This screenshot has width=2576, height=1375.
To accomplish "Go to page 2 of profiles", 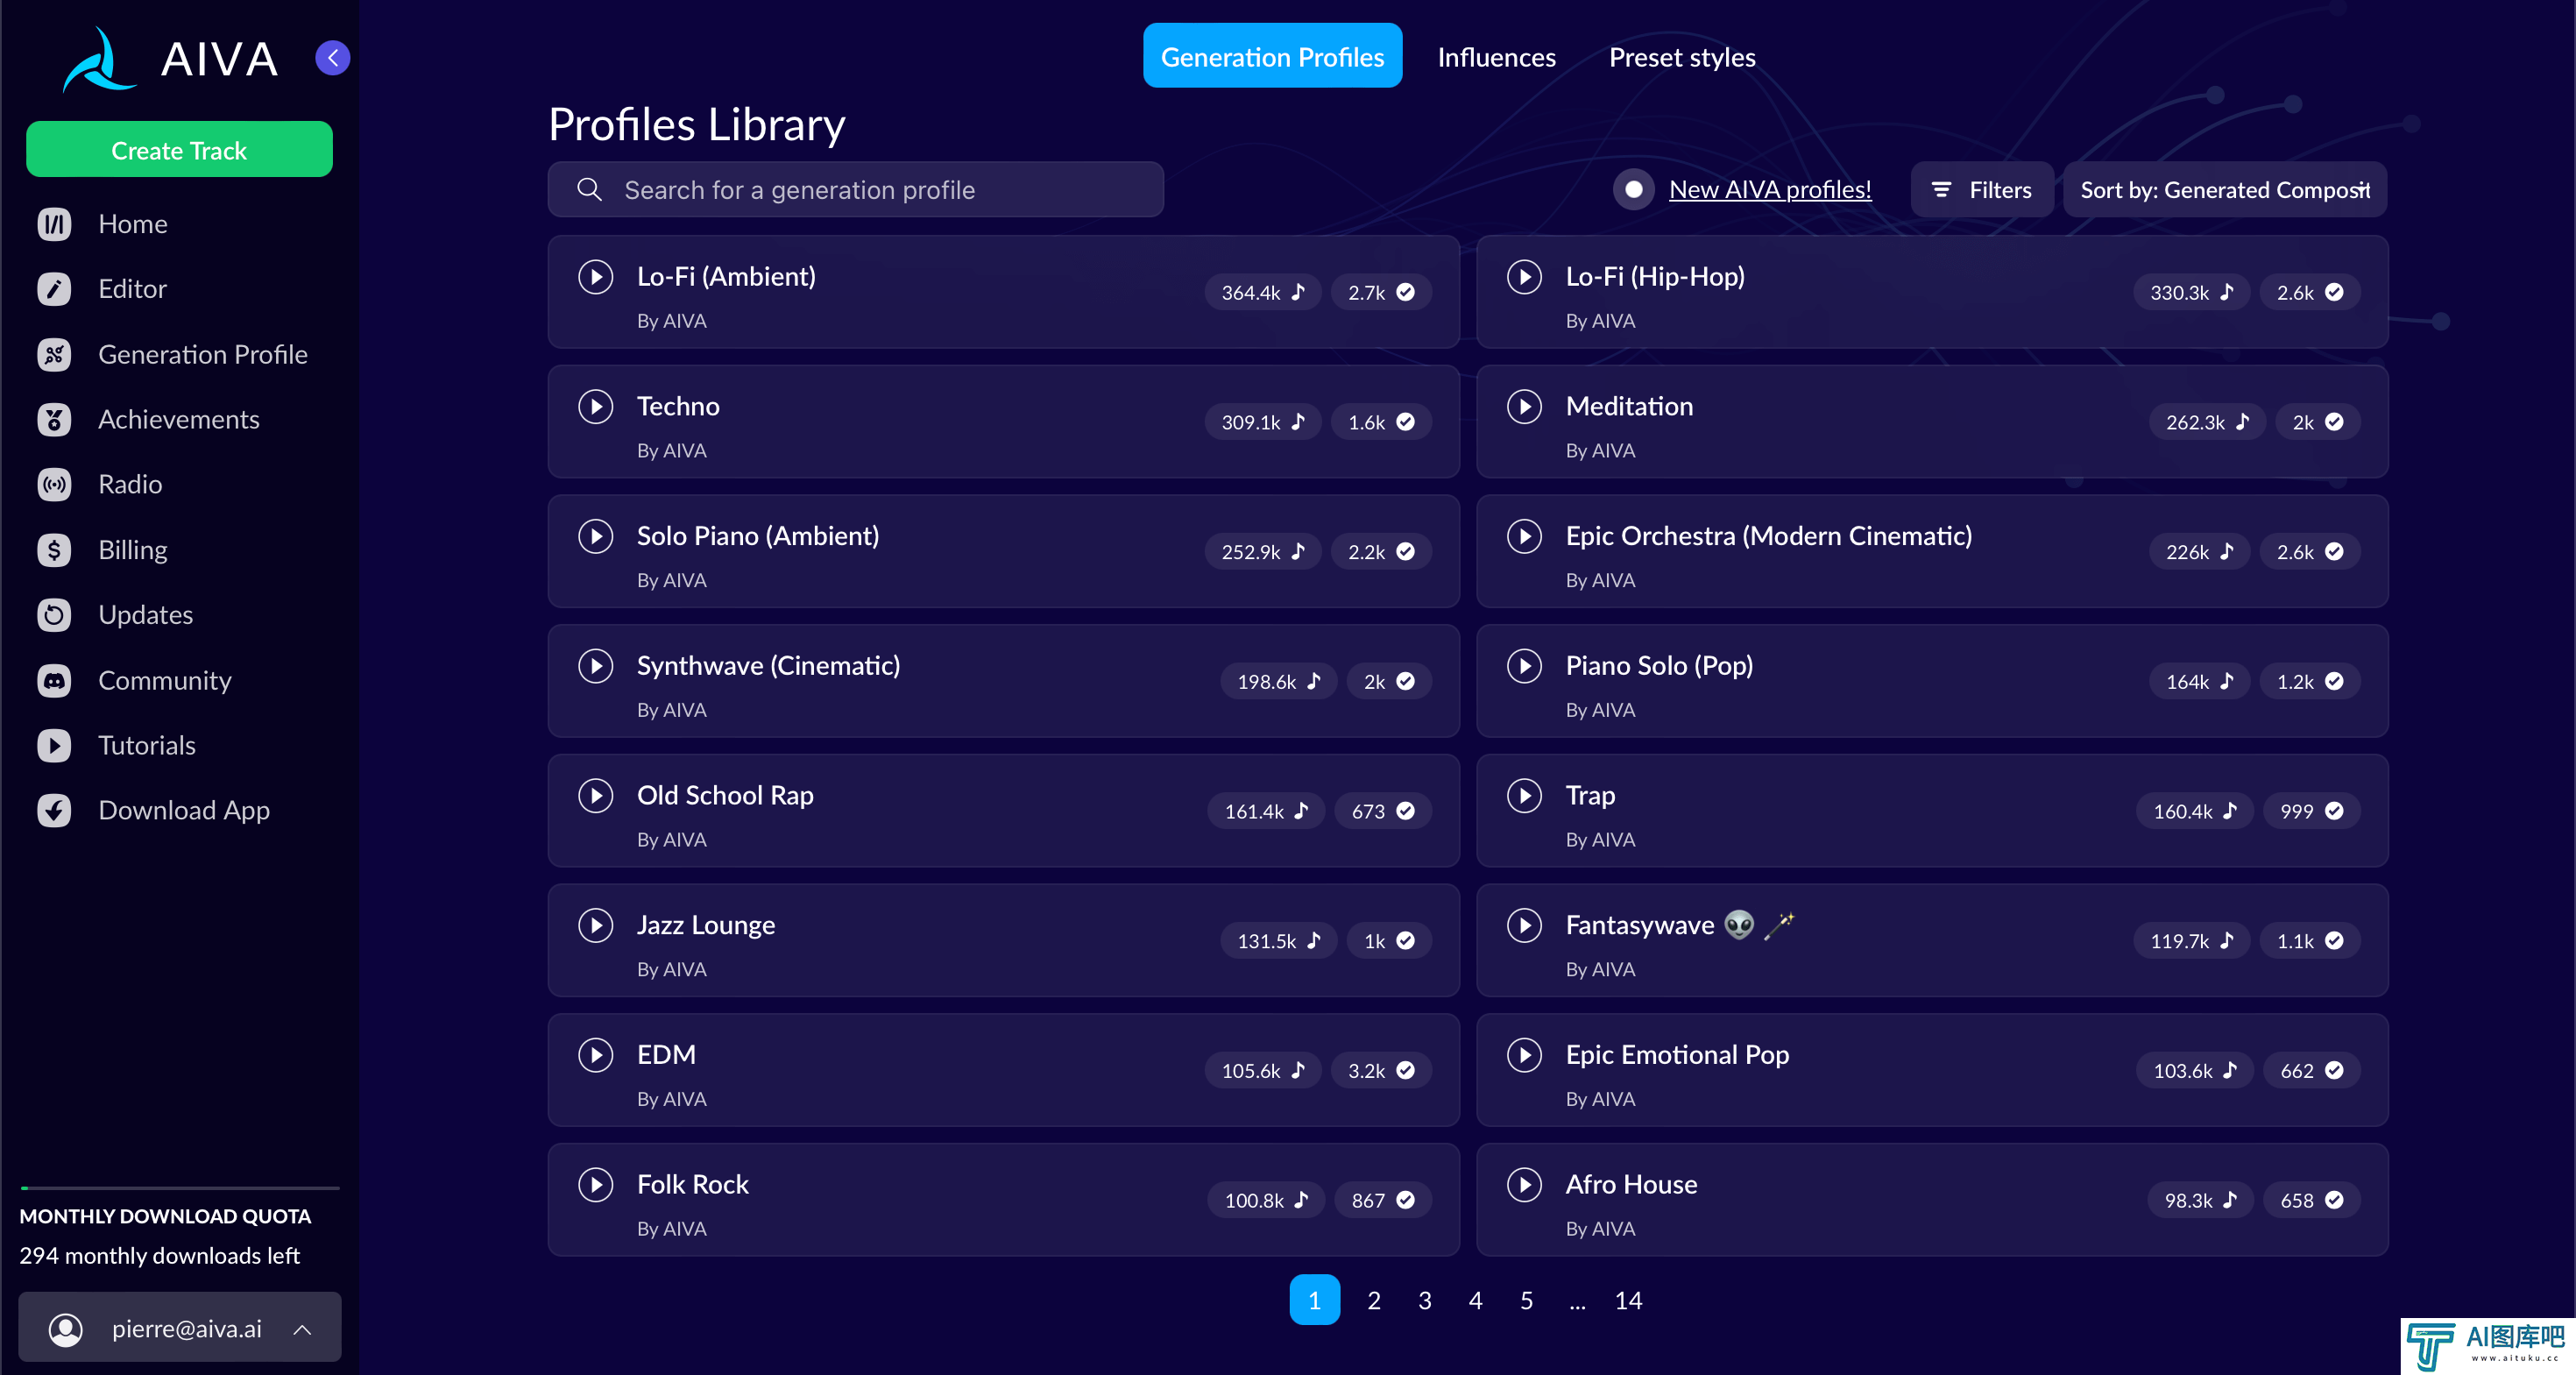I will [1374, 1300].
